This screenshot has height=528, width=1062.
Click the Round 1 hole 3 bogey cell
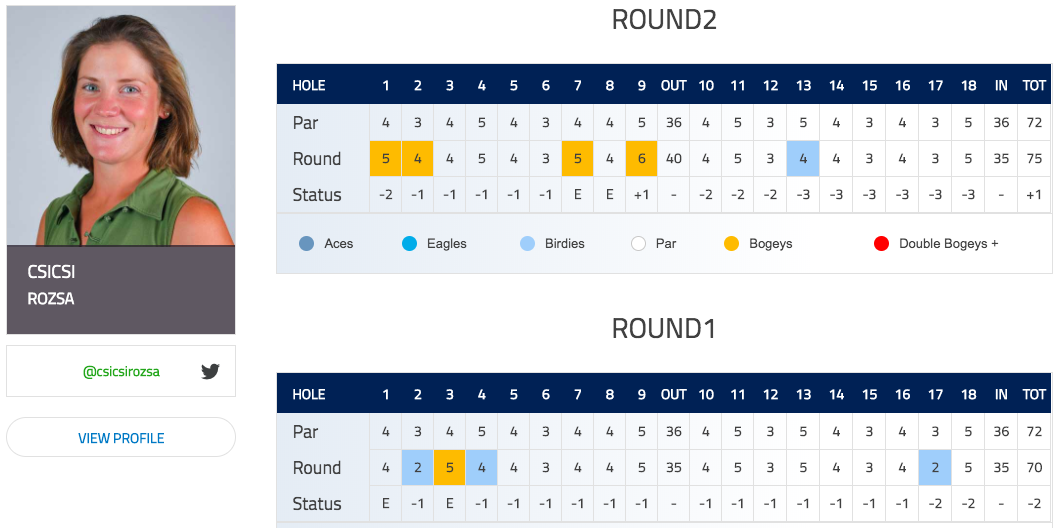449,468
